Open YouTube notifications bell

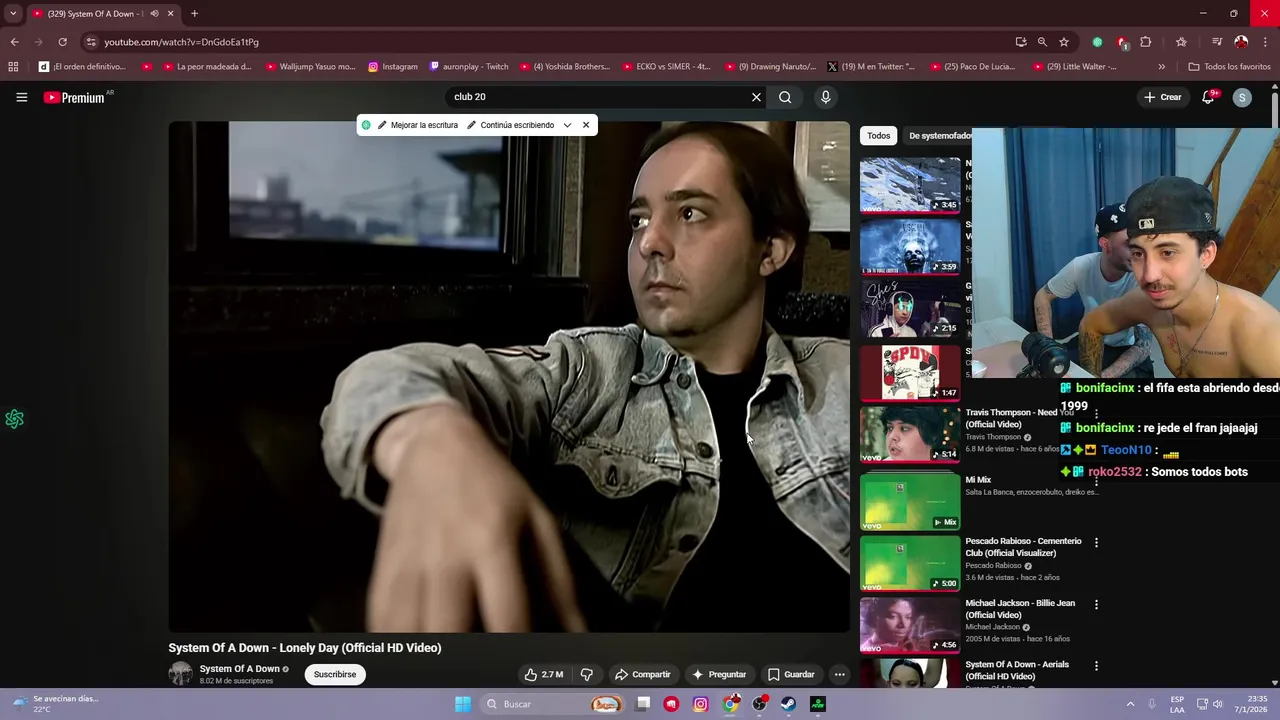point(1208,97)
